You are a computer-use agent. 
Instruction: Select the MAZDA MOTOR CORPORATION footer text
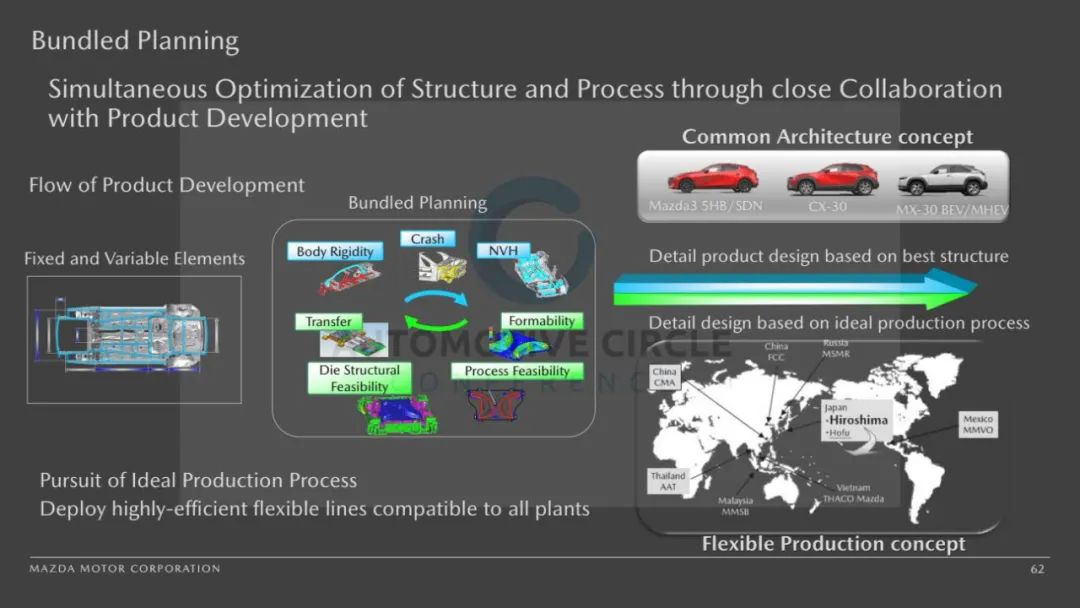click(125, 569)
